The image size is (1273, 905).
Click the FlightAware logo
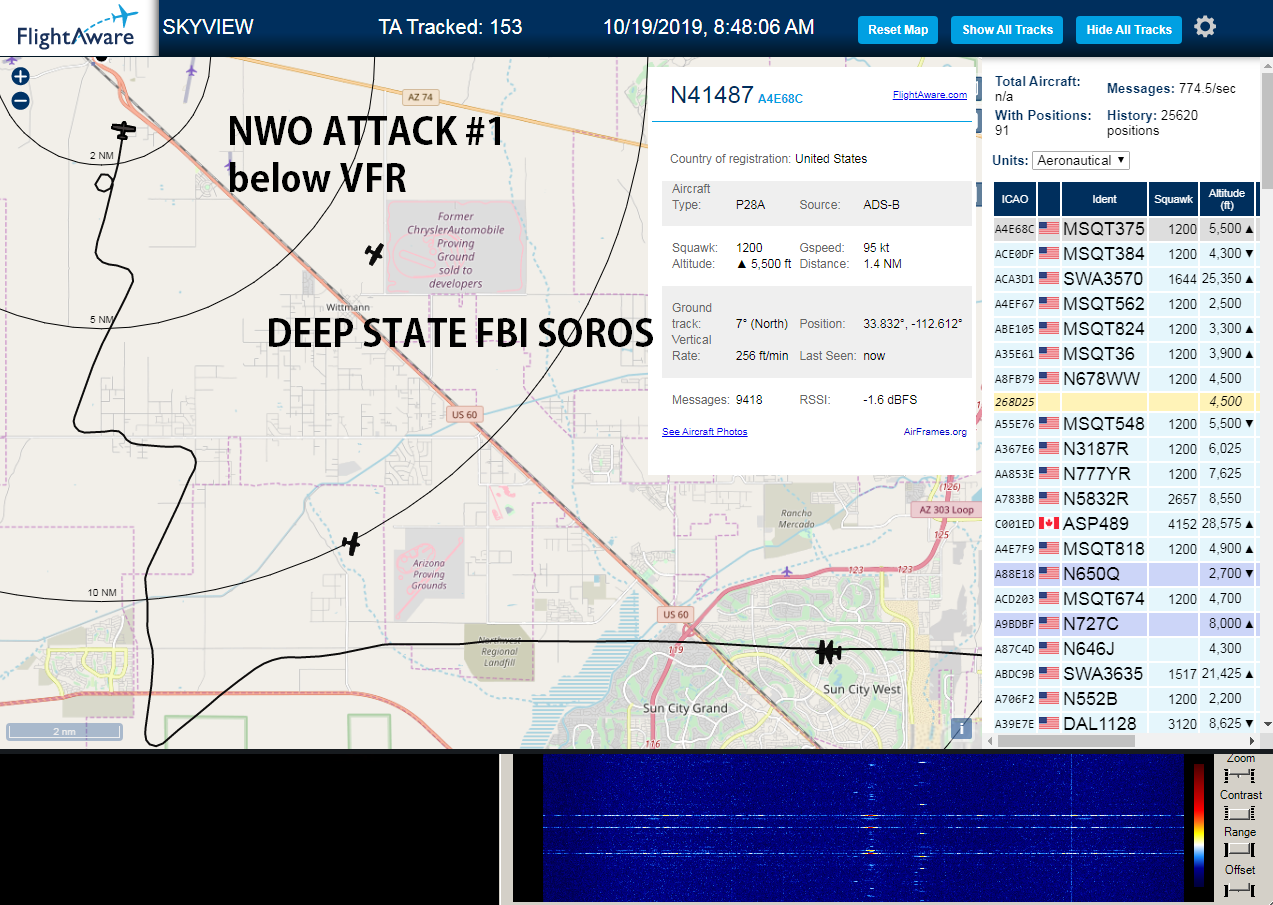pos(78,27)
